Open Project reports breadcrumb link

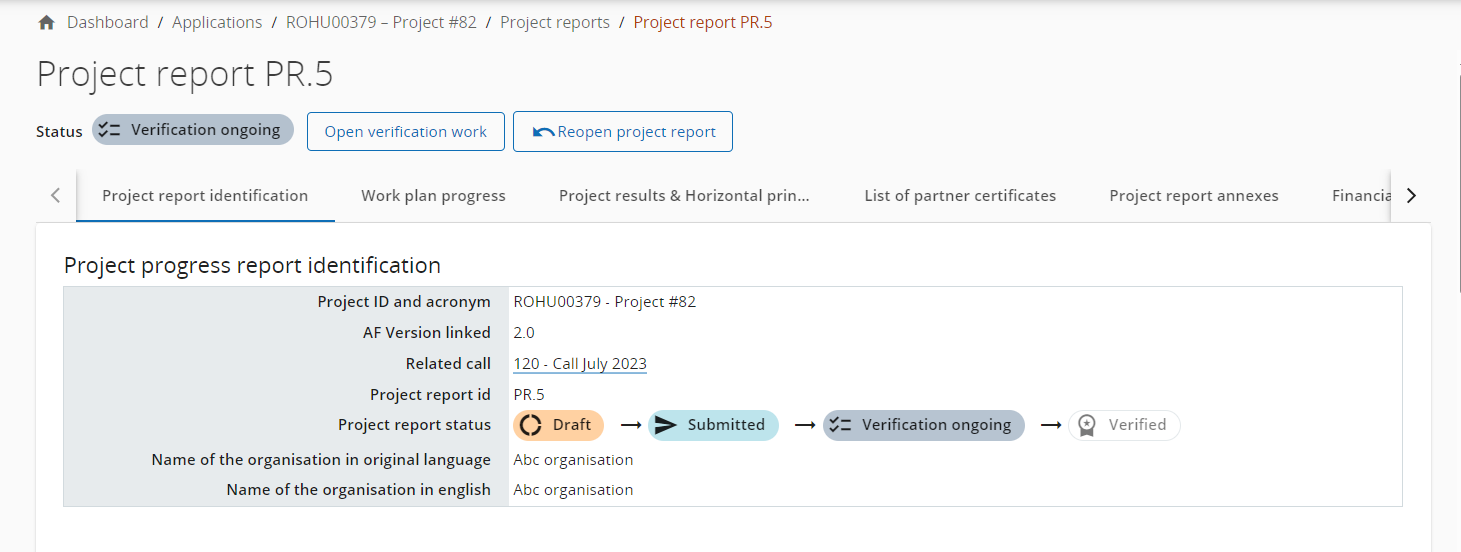click(555, 22)
